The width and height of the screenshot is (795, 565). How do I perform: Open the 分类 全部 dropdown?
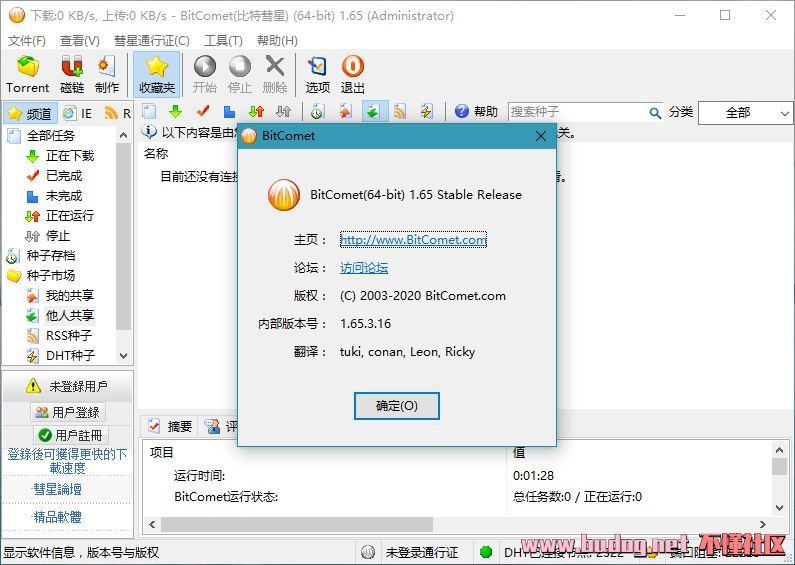pyautogui.click(x=745, y=113)
